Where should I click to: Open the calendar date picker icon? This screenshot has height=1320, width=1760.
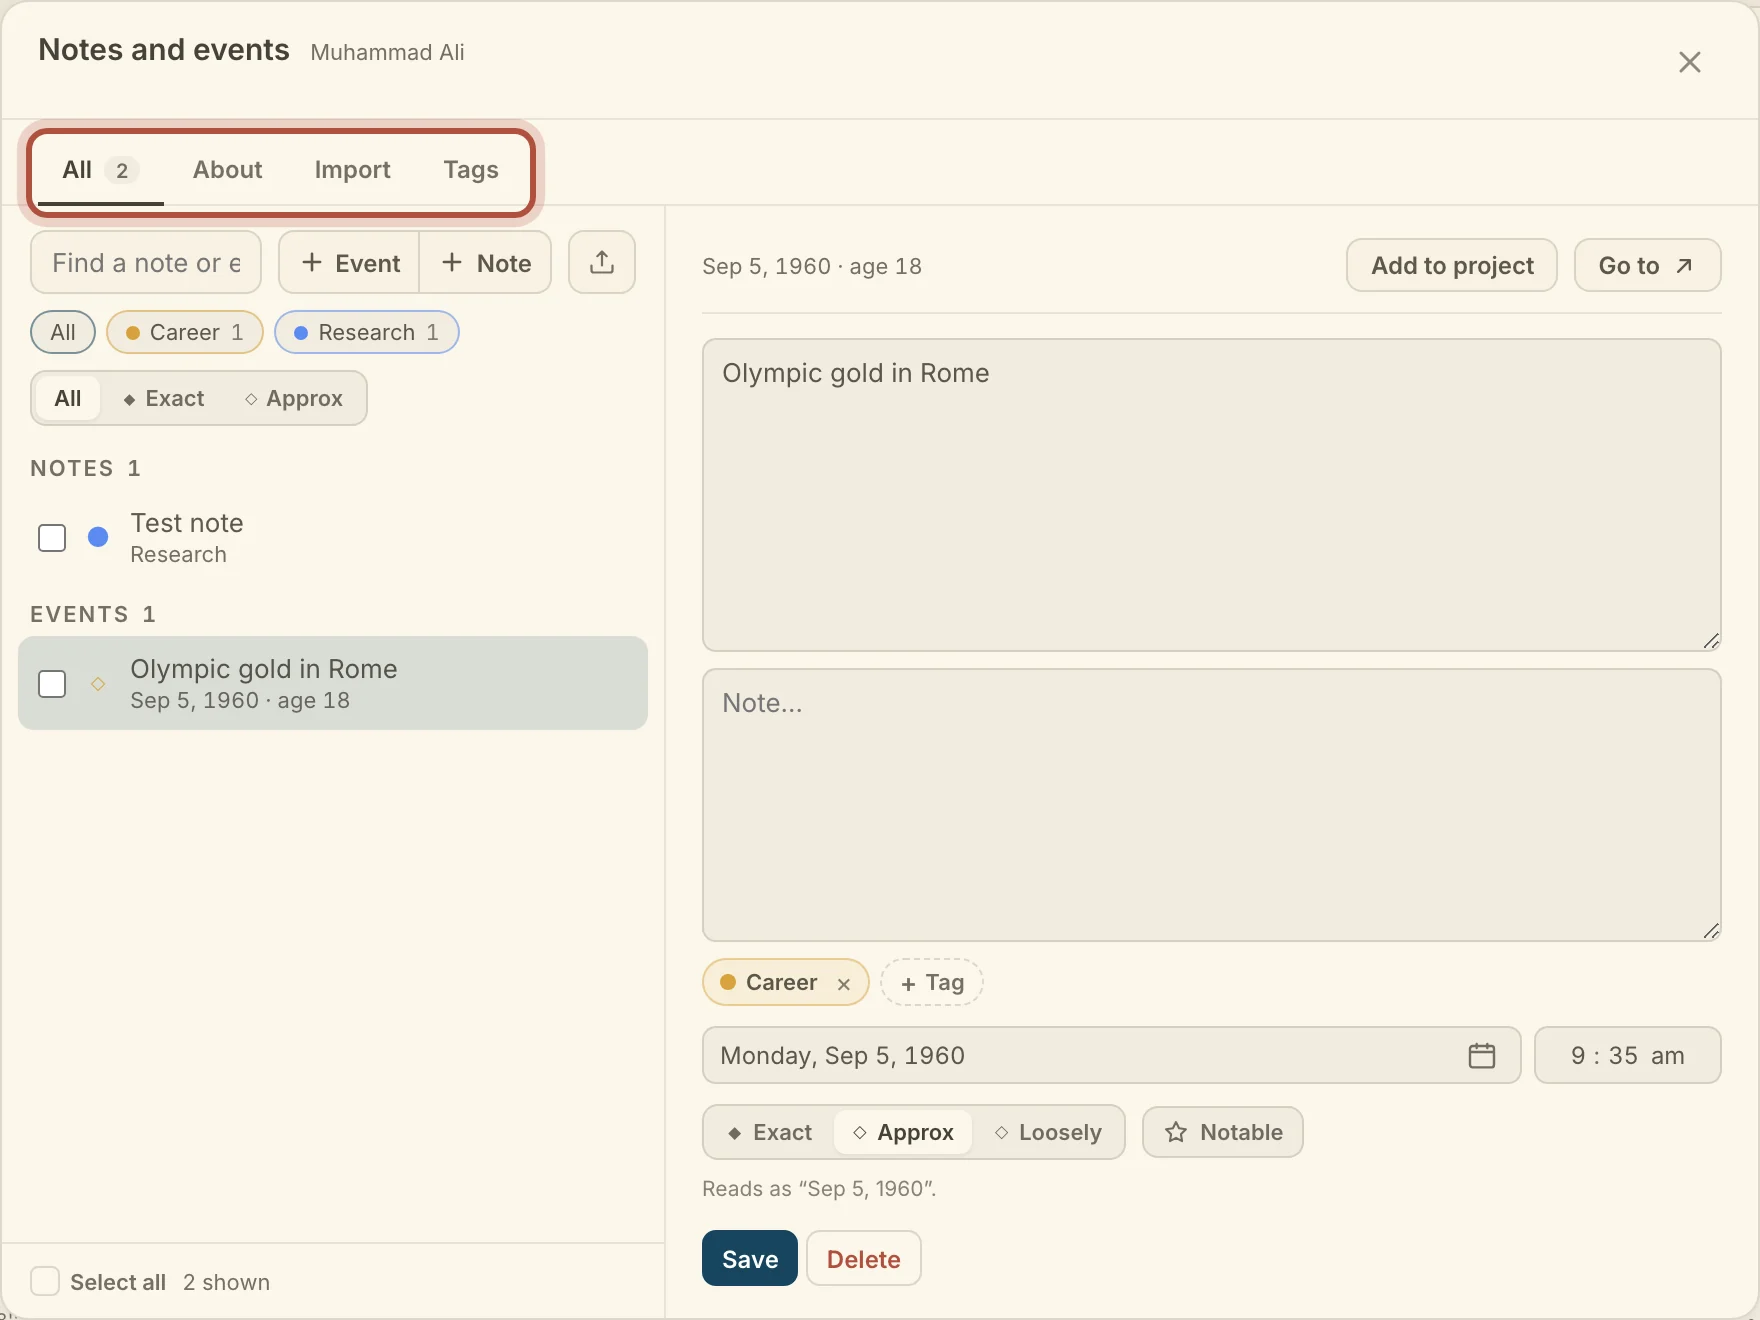click(1481, 1055)
